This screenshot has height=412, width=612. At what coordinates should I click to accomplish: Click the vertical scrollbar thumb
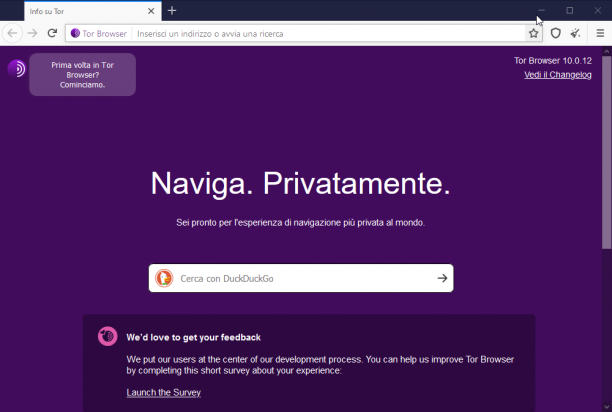pos(606,152)
